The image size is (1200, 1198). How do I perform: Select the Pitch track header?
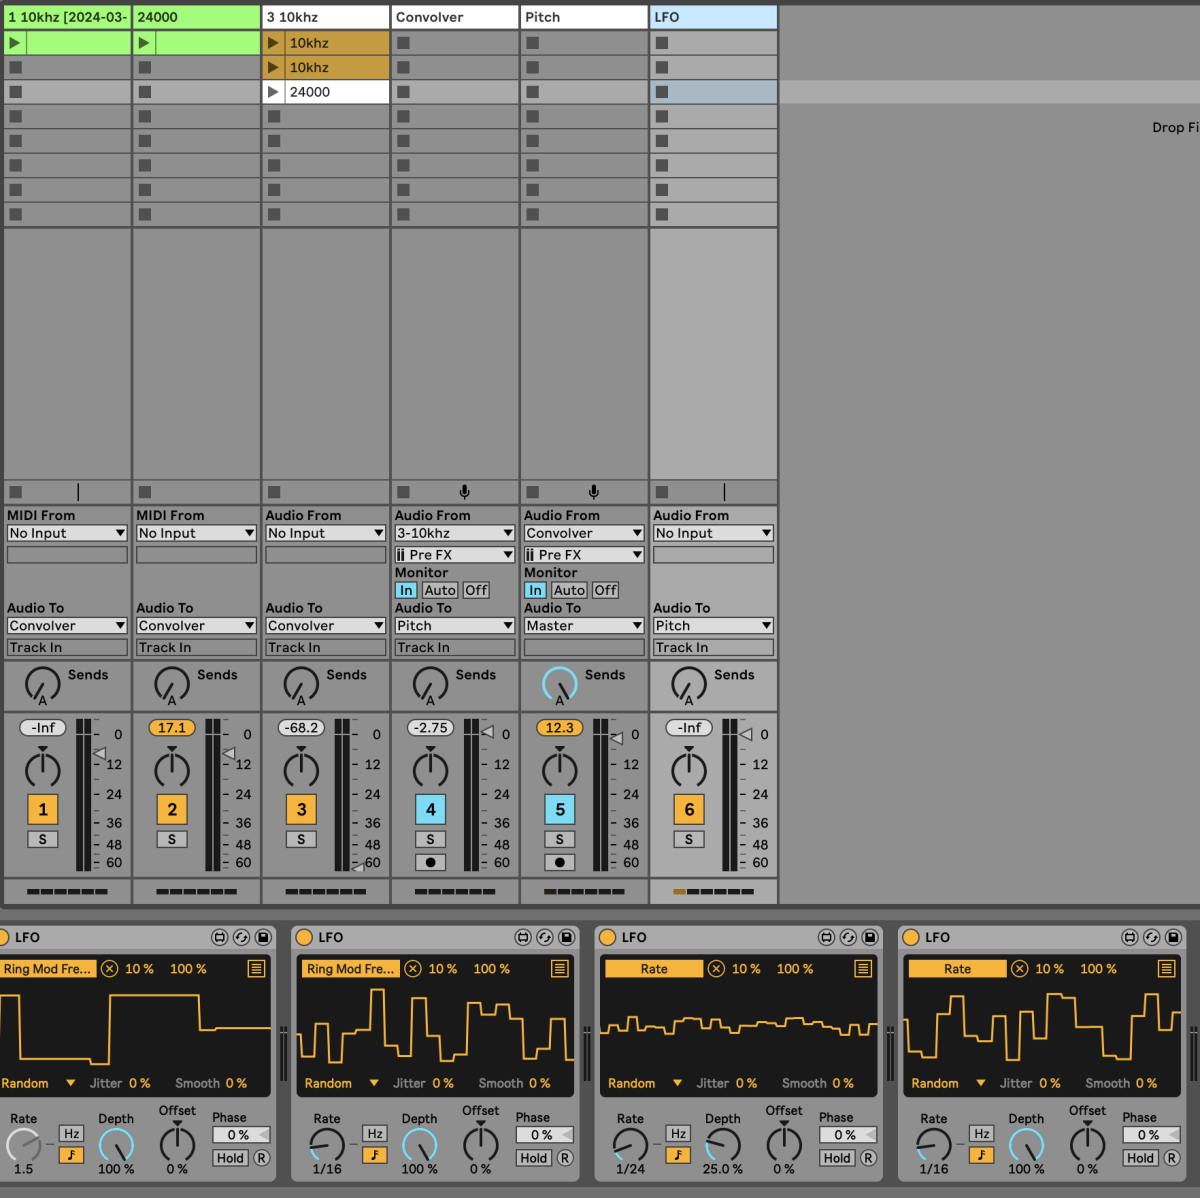[x=584, y=17]
